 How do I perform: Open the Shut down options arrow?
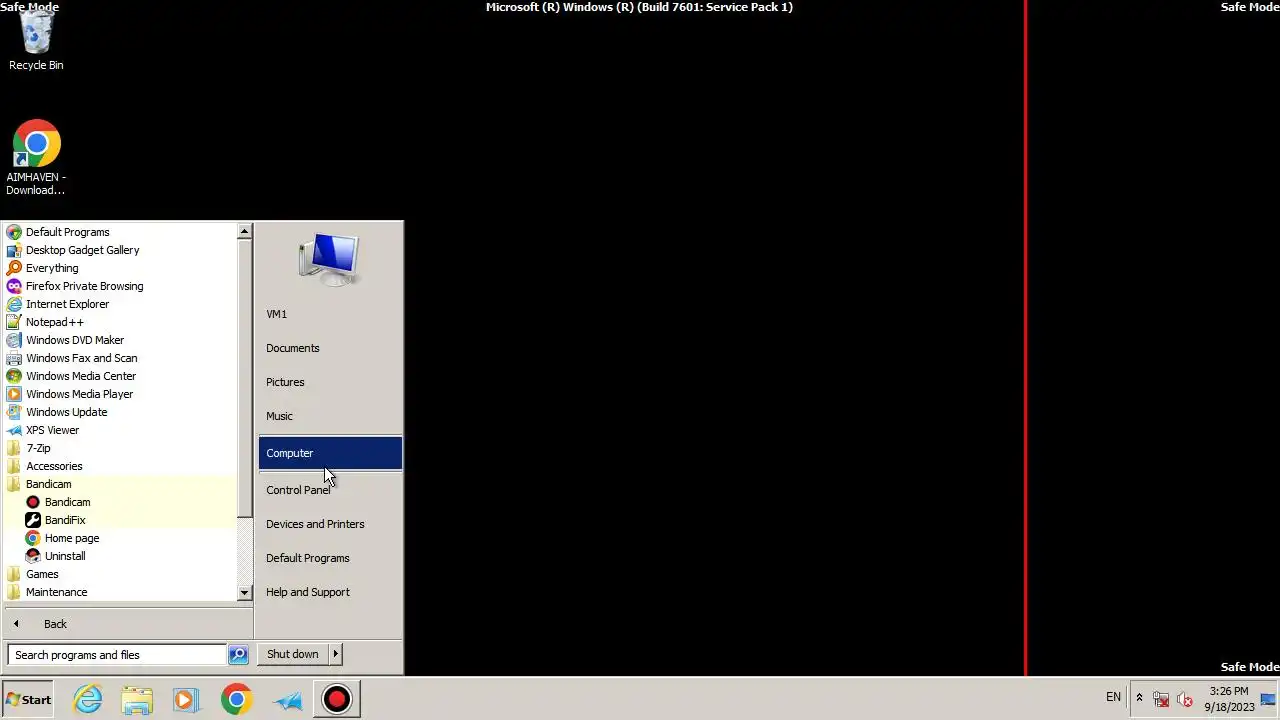(x=335, y=654)
